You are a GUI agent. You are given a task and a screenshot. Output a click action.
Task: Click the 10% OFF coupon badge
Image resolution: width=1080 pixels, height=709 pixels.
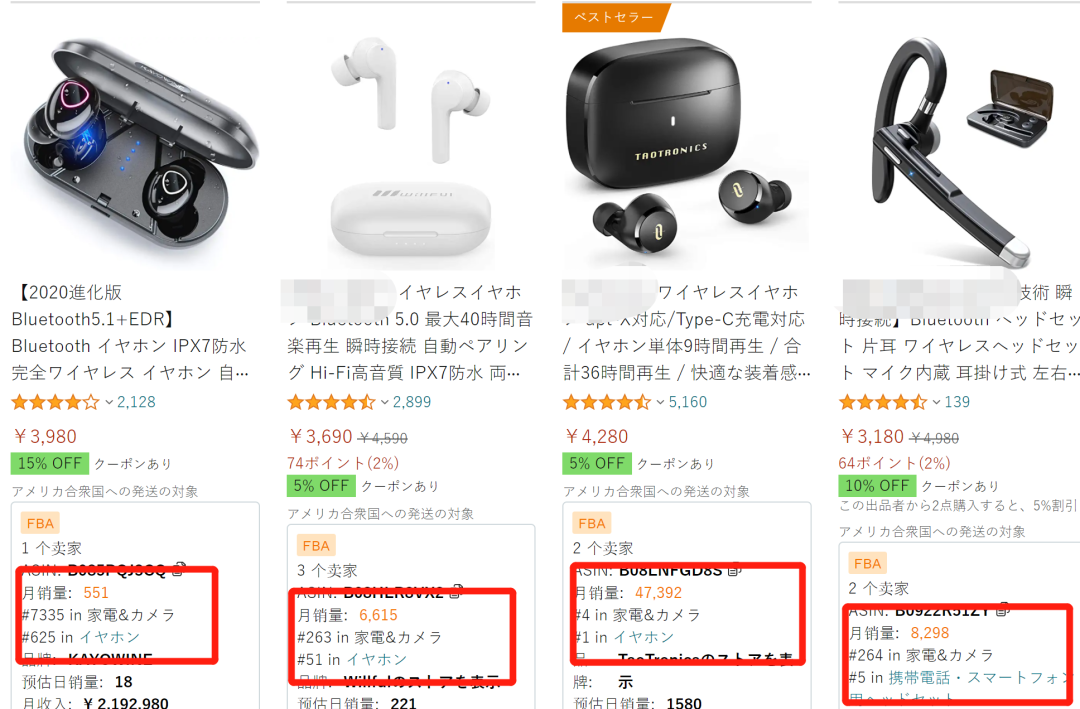tap(877, 486)
